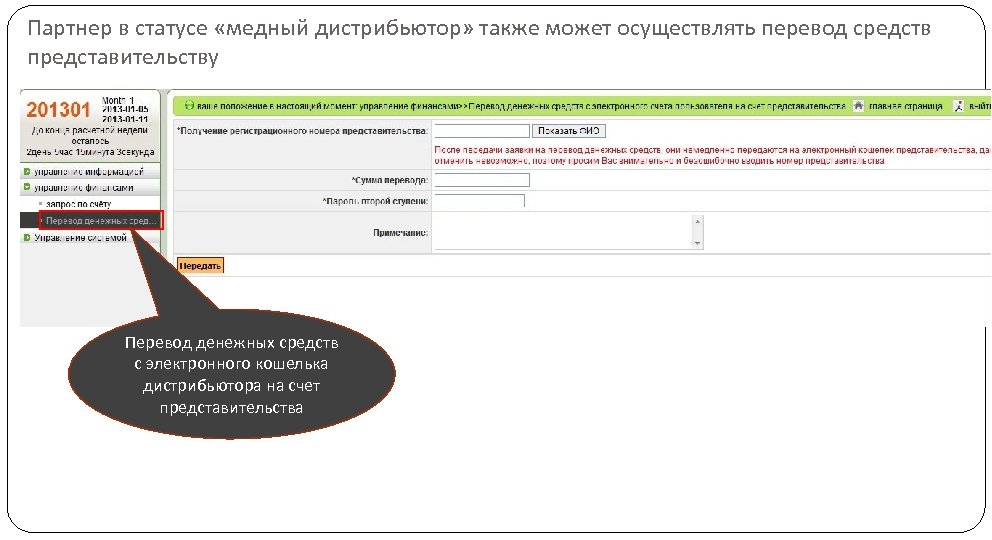This screenshot has width=992, height=540.
Task: Click the date 2013-01-05
Action: point(125,109)
